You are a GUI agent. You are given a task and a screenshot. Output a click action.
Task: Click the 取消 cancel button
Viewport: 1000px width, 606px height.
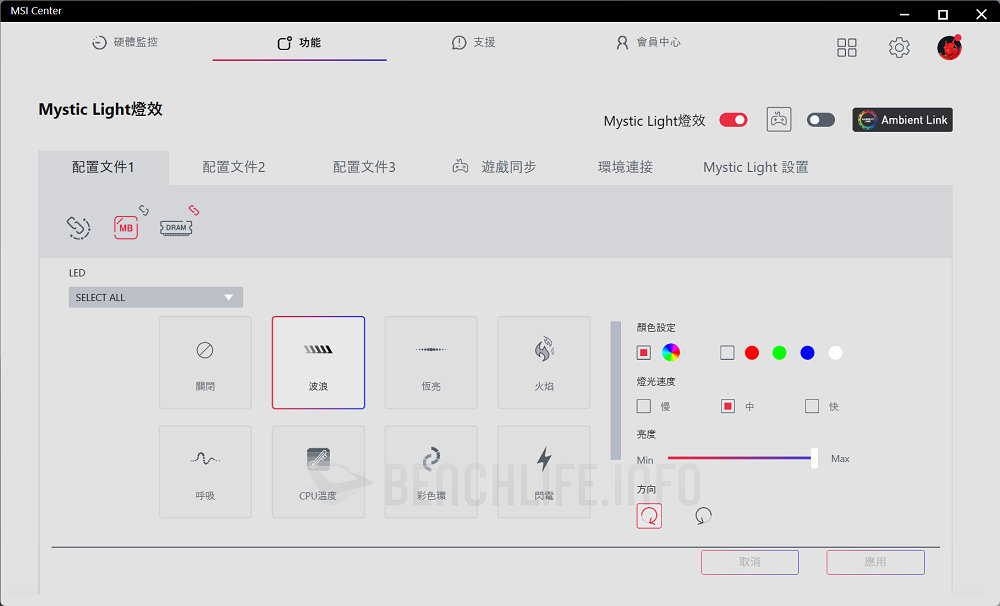750,562
